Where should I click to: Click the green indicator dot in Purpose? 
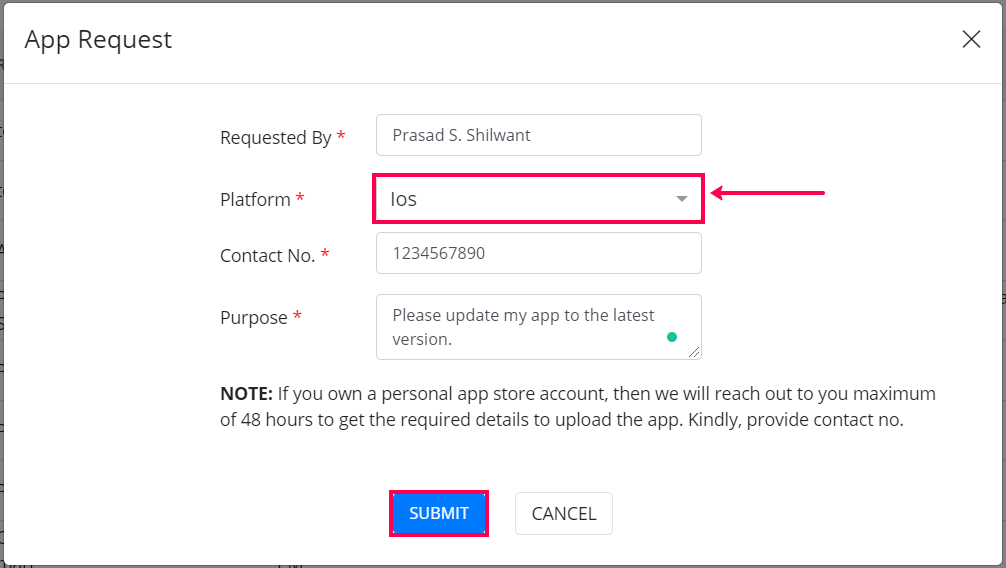click(x=672, y=337)
